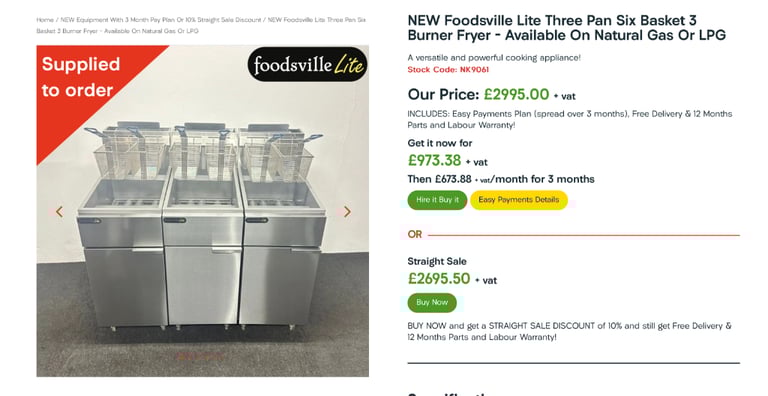
Task: Open Easy Payments Details
Action: point(519,200)
